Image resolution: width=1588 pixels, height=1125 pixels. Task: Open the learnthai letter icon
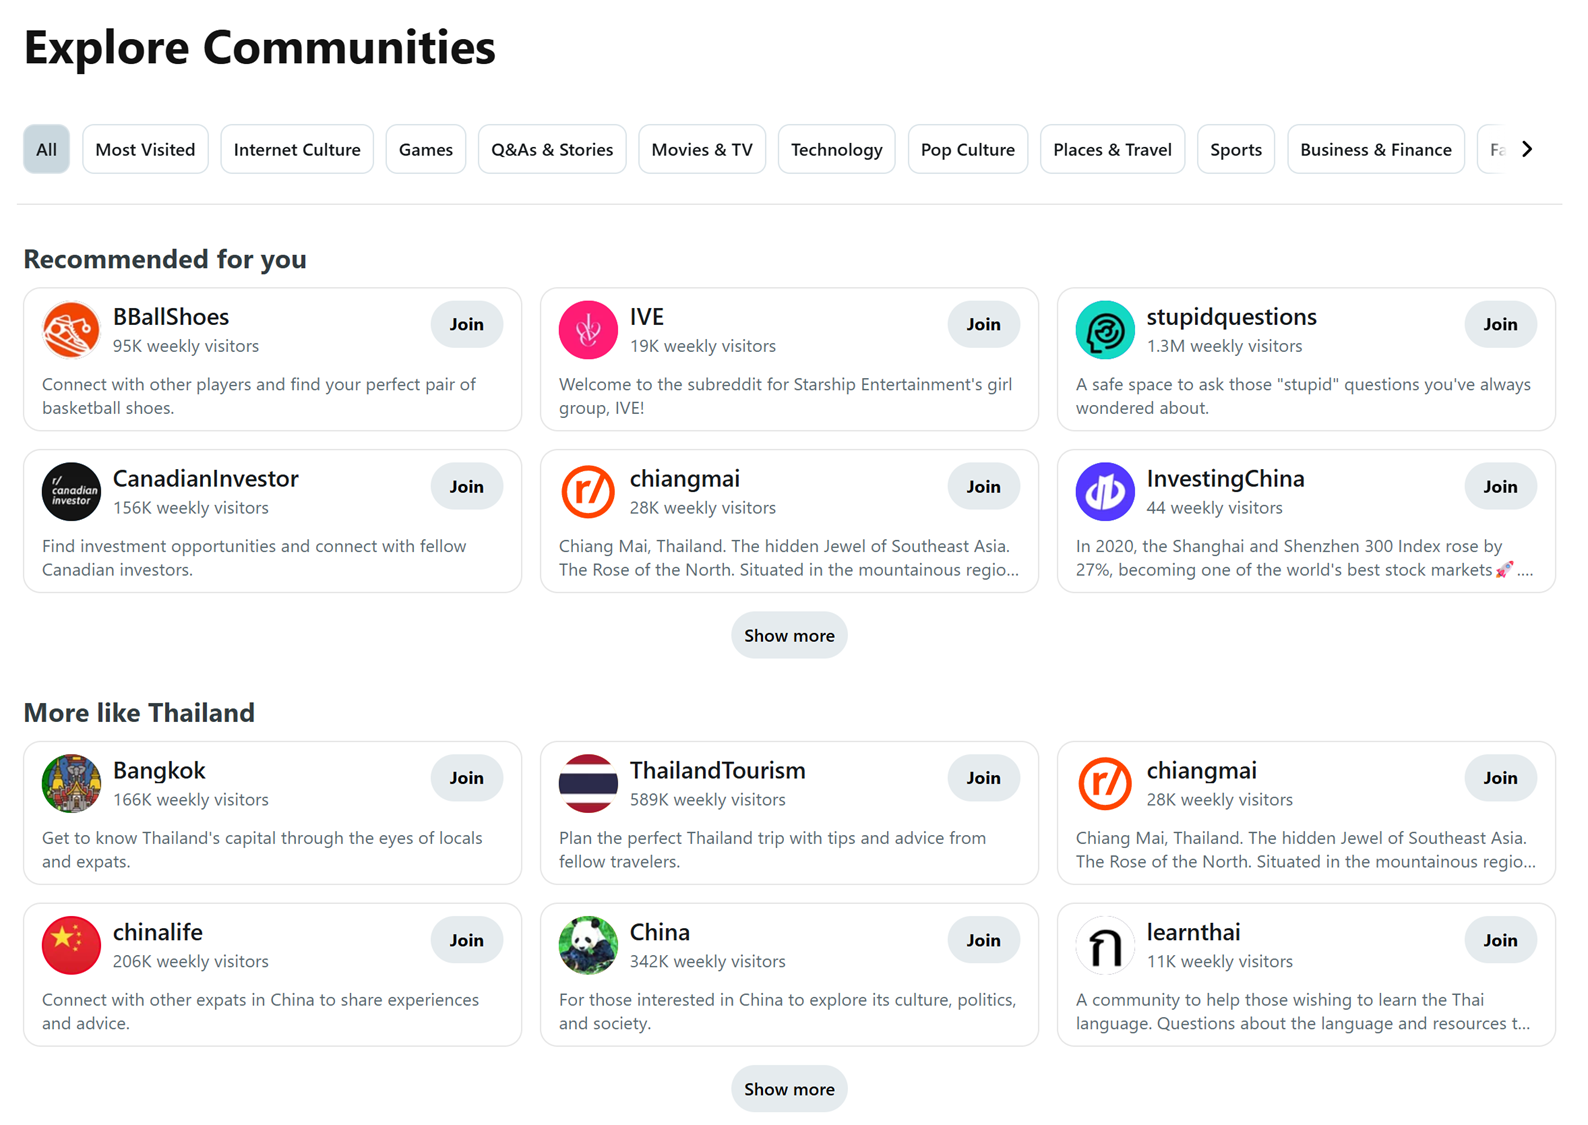pyautogui.click(x=1104, y=945)
